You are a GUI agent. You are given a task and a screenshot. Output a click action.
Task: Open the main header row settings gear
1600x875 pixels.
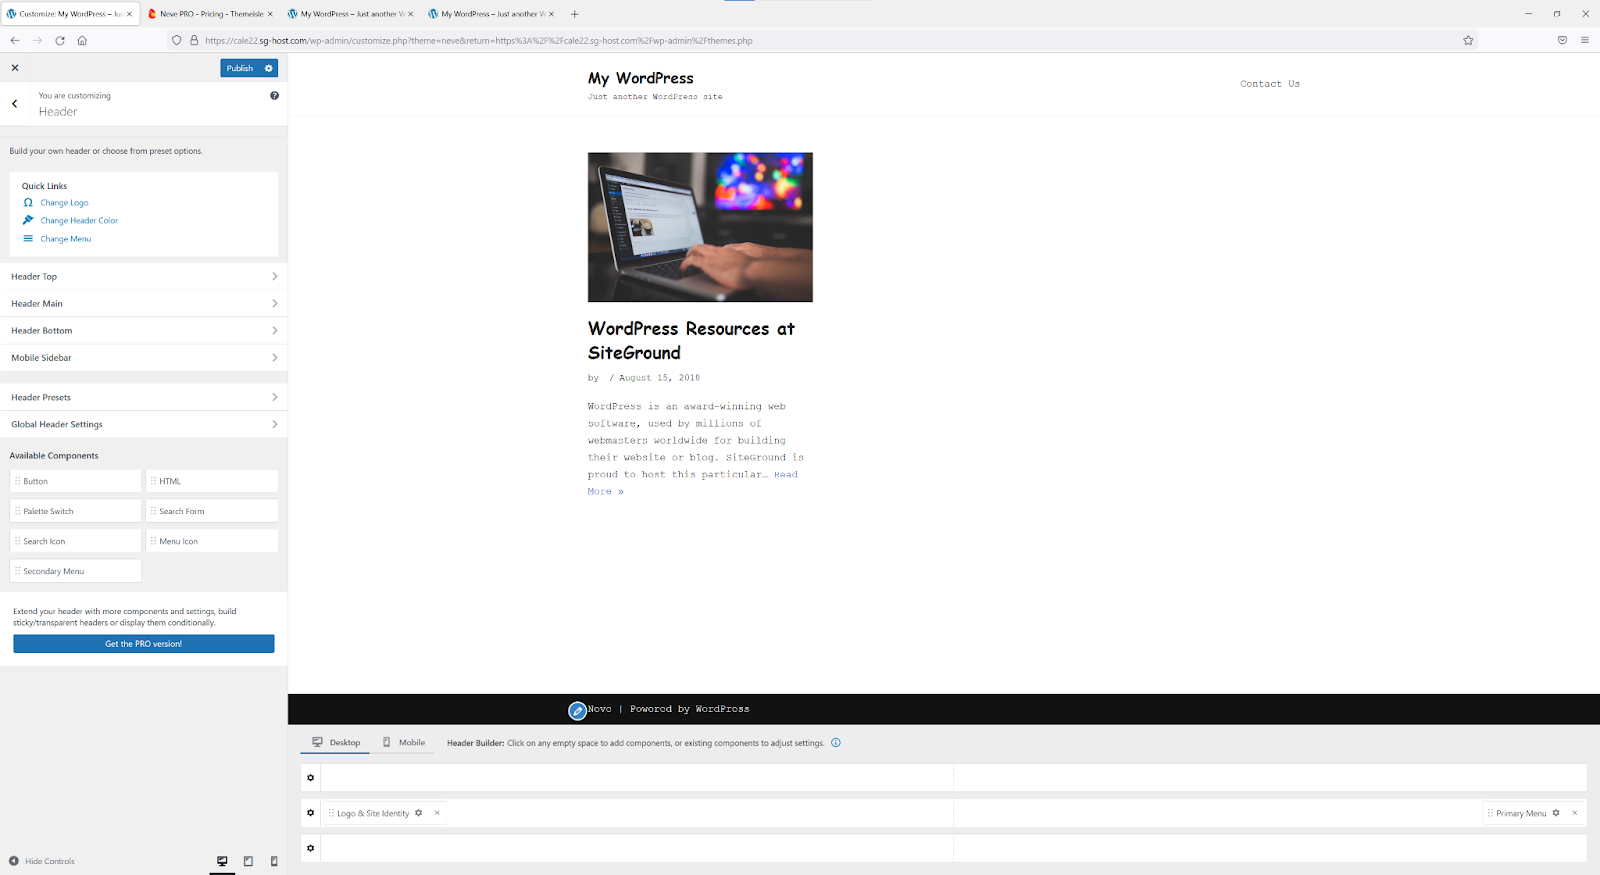click(310, 813)
